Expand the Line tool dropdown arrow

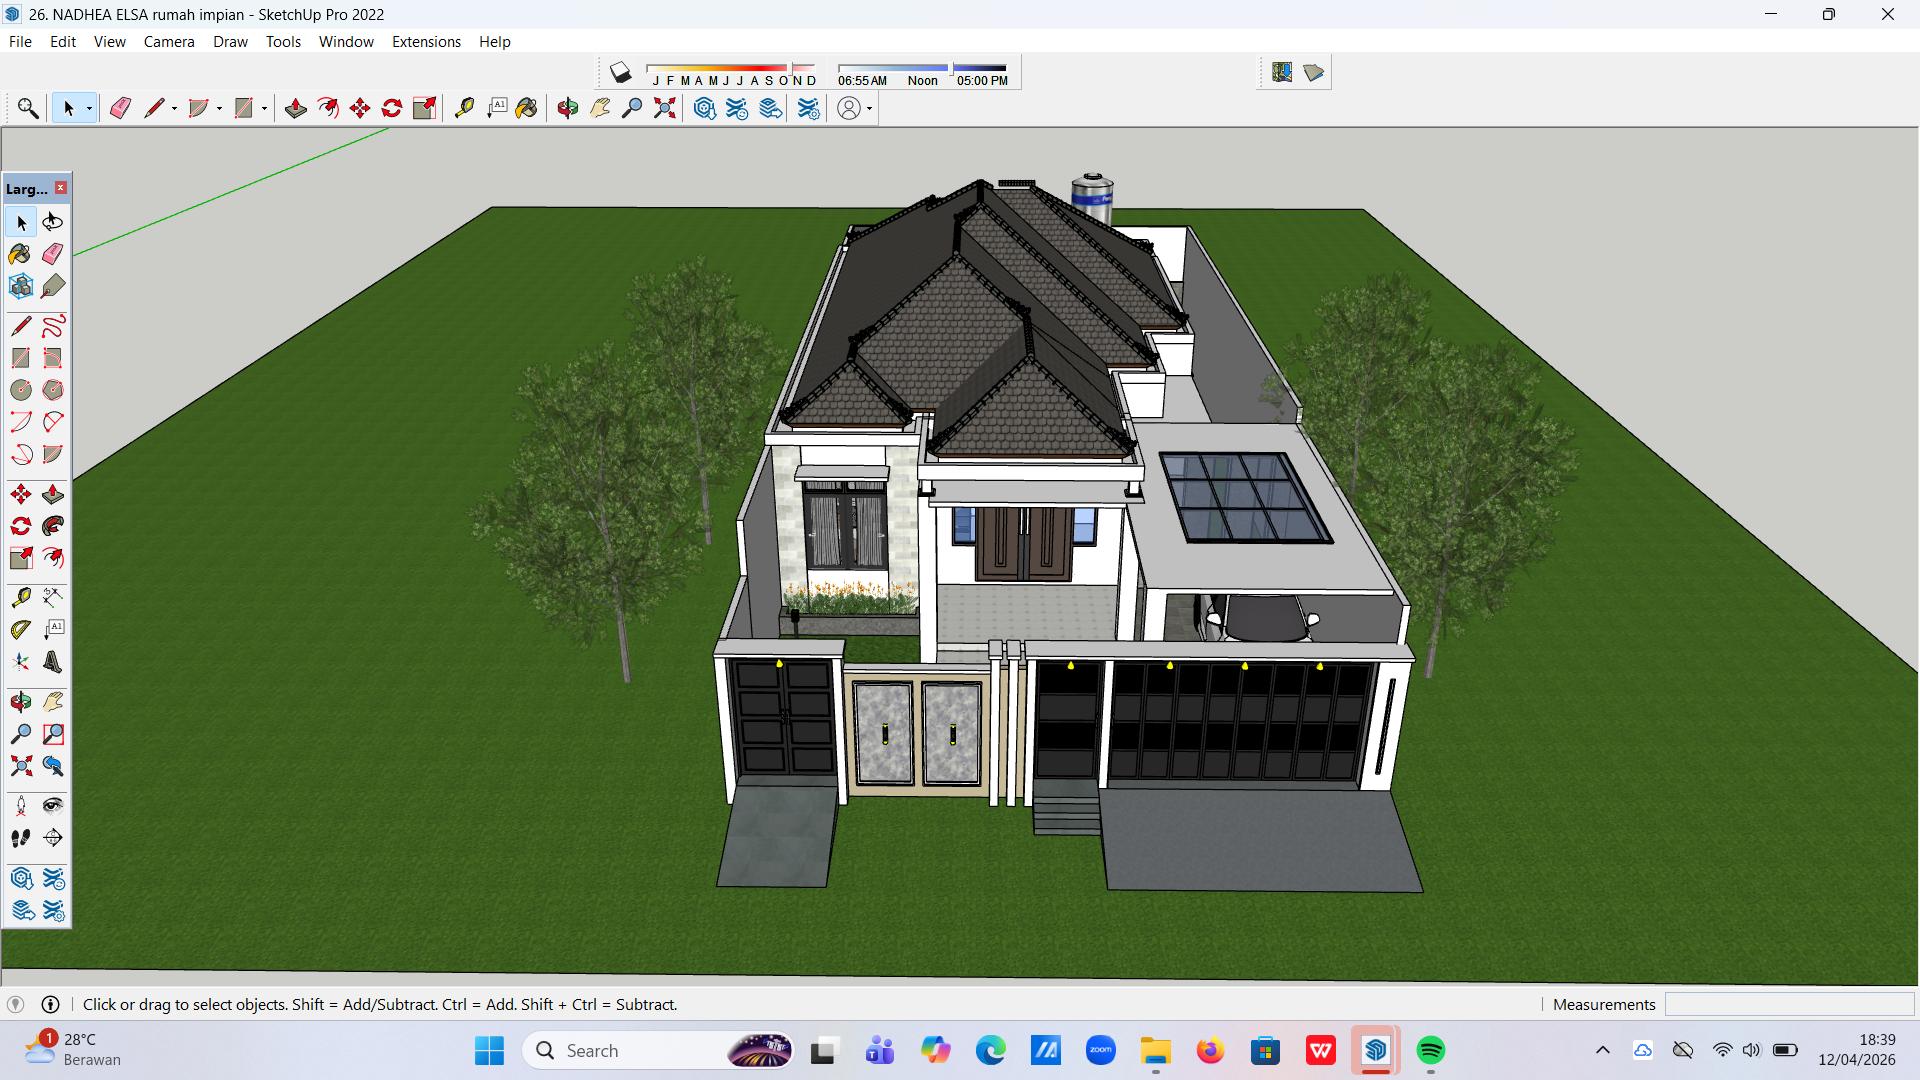(x=174, y=108)
